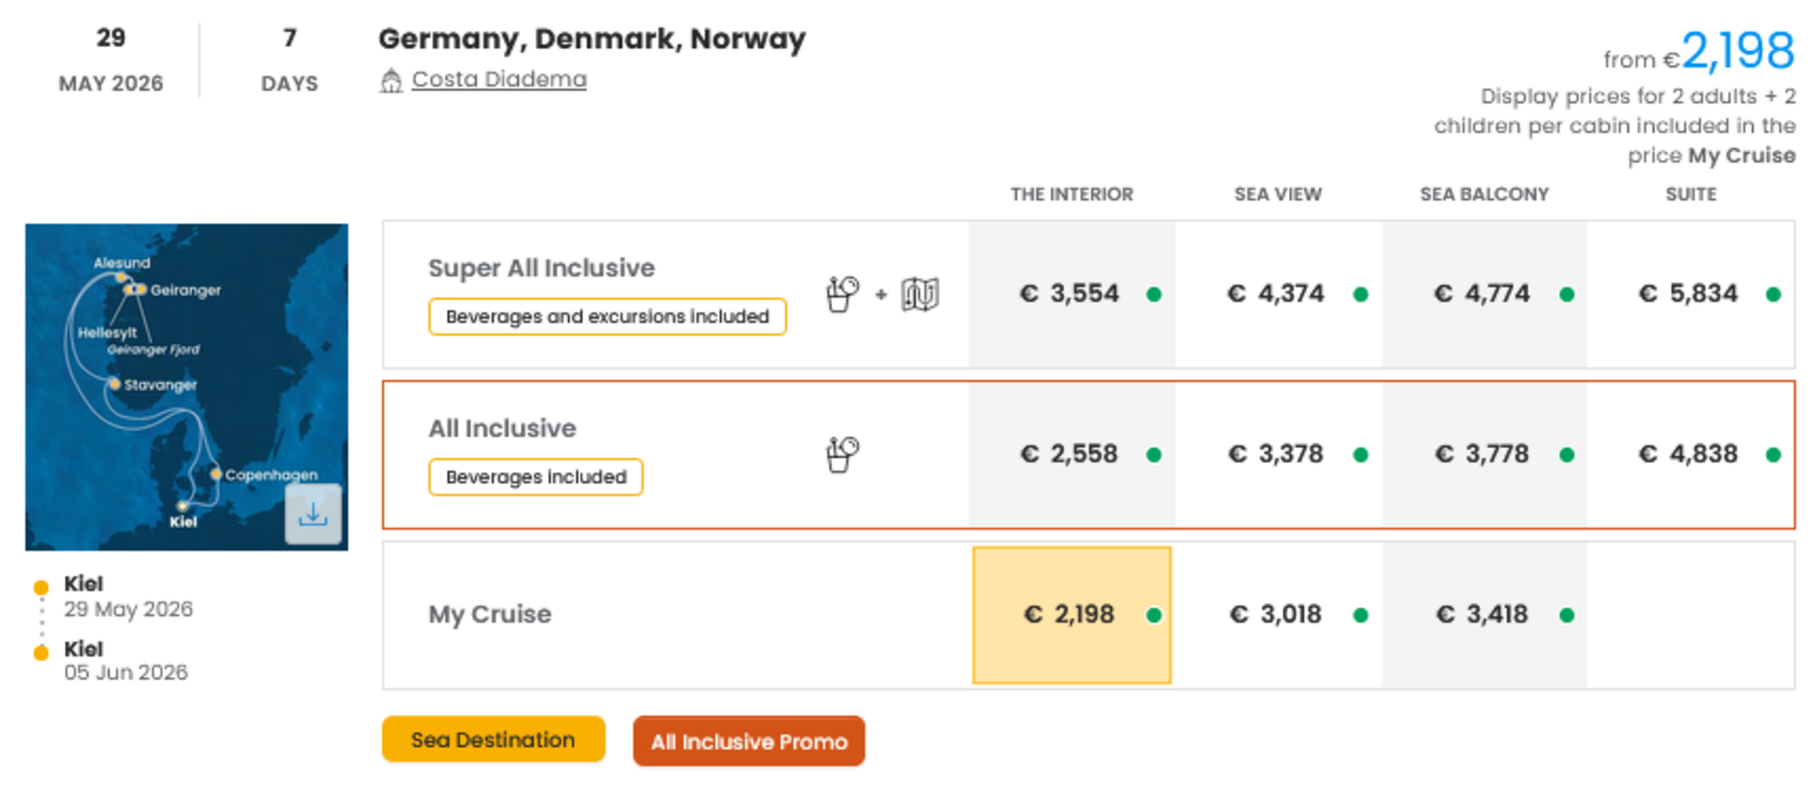1815x800 pixels.
Task: Click the green availability dot for Suite €5,834
Action: click(1773, 294)
